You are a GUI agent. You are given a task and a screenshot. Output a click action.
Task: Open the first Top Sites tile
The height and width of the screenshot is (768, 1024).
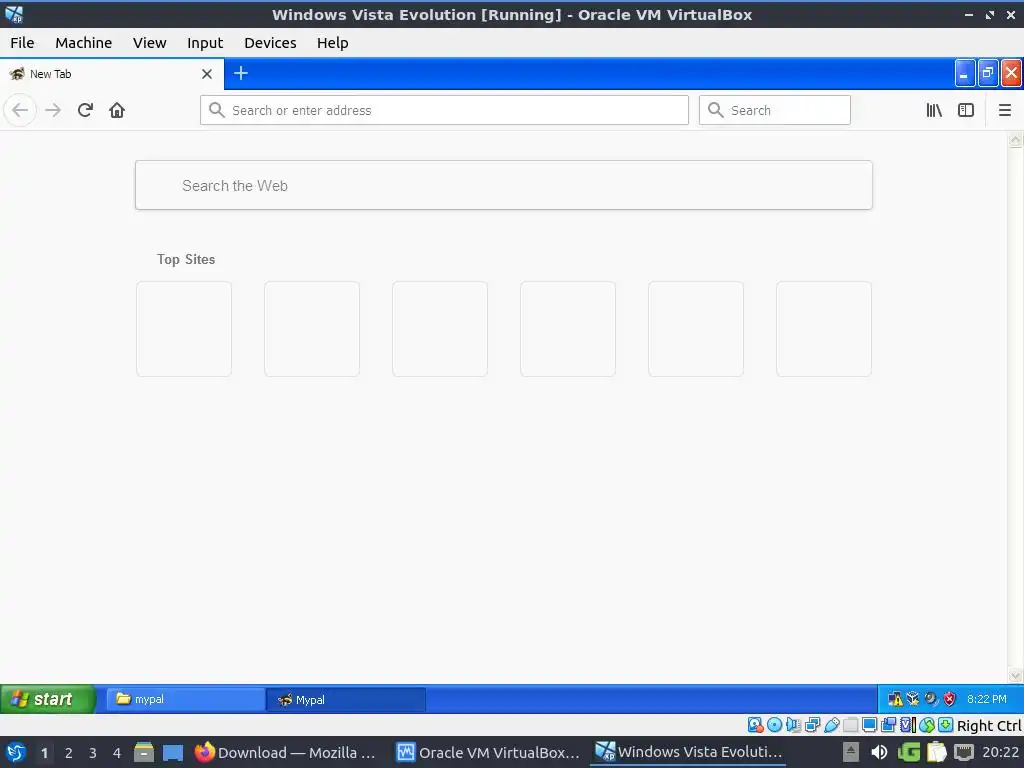[x=184, y=329]
